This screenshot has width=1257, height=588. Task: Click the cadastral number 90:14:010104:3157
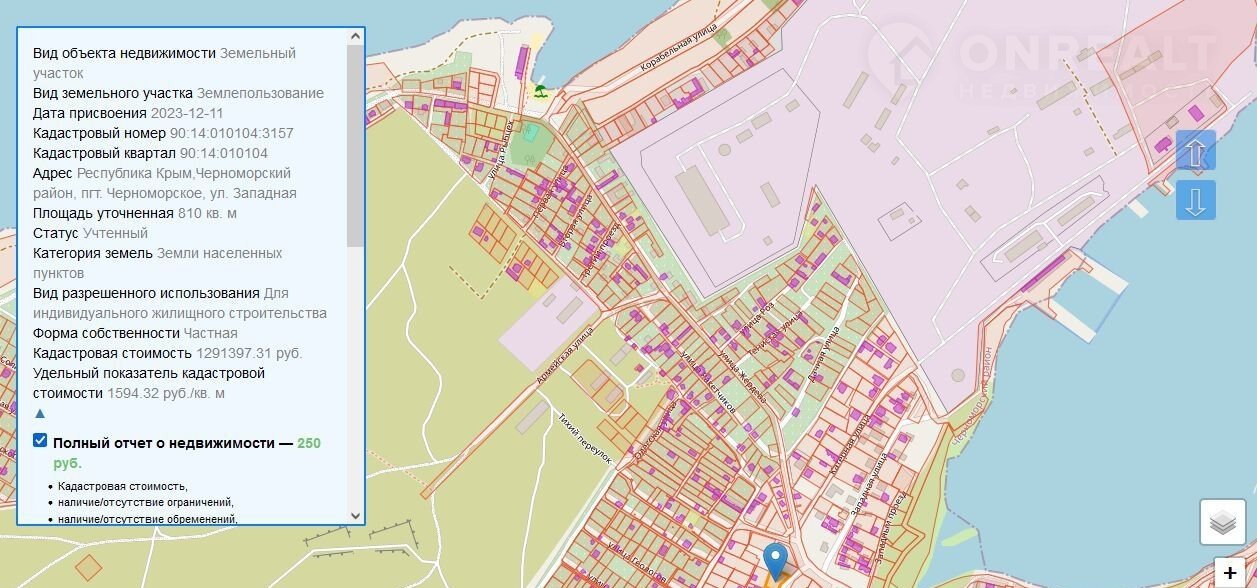click(x=231, y=133)
